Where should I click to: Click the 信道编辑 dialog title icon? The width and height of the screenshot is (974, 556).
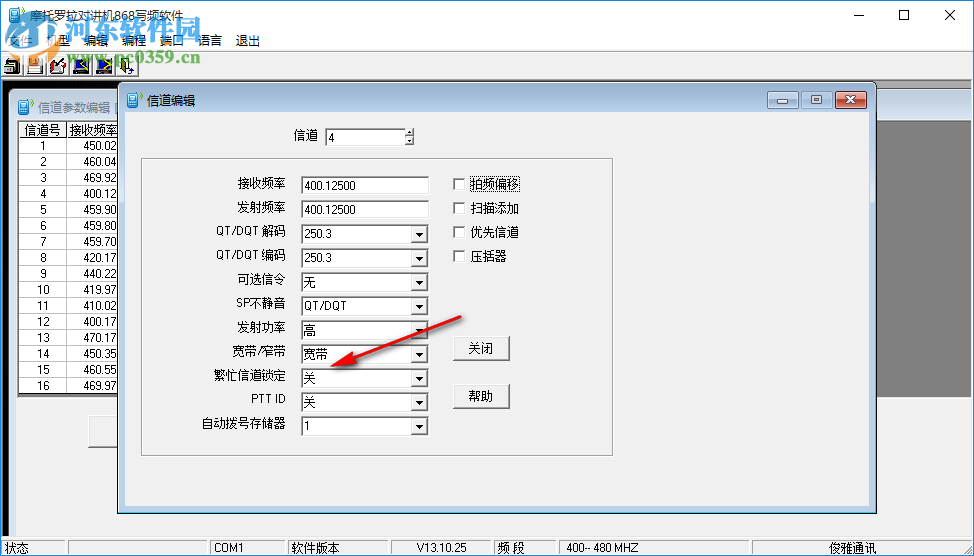[134, 99]
